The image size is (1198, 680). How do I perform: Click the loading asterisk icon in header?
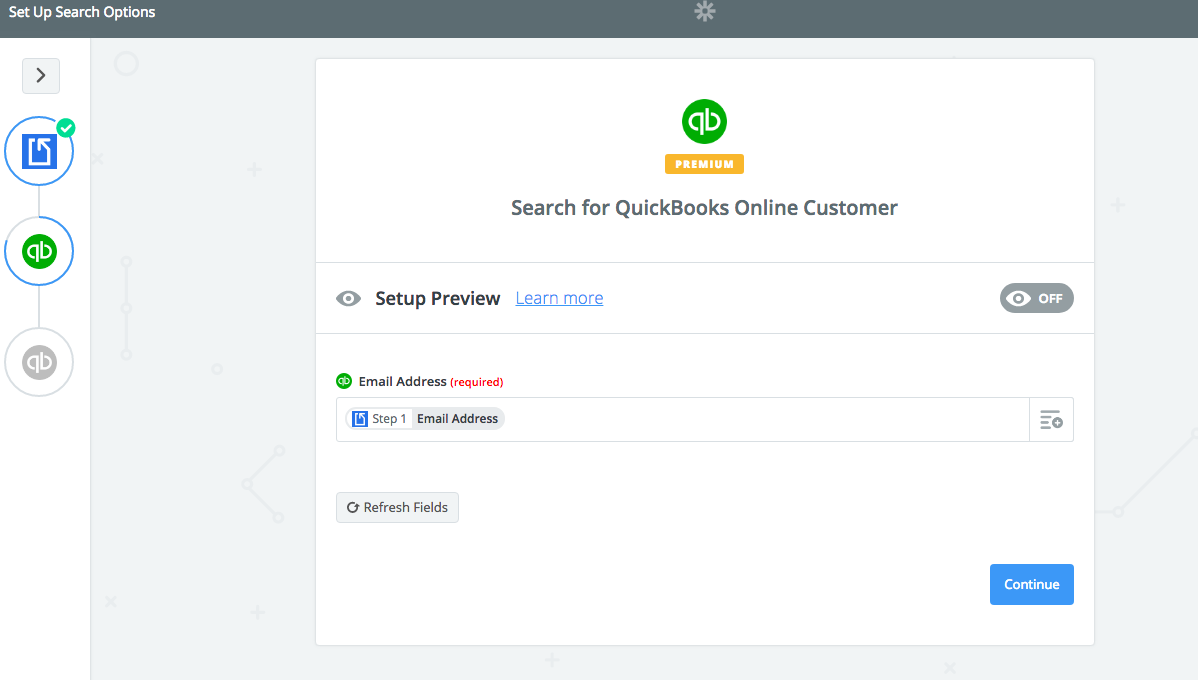[704, 11]
